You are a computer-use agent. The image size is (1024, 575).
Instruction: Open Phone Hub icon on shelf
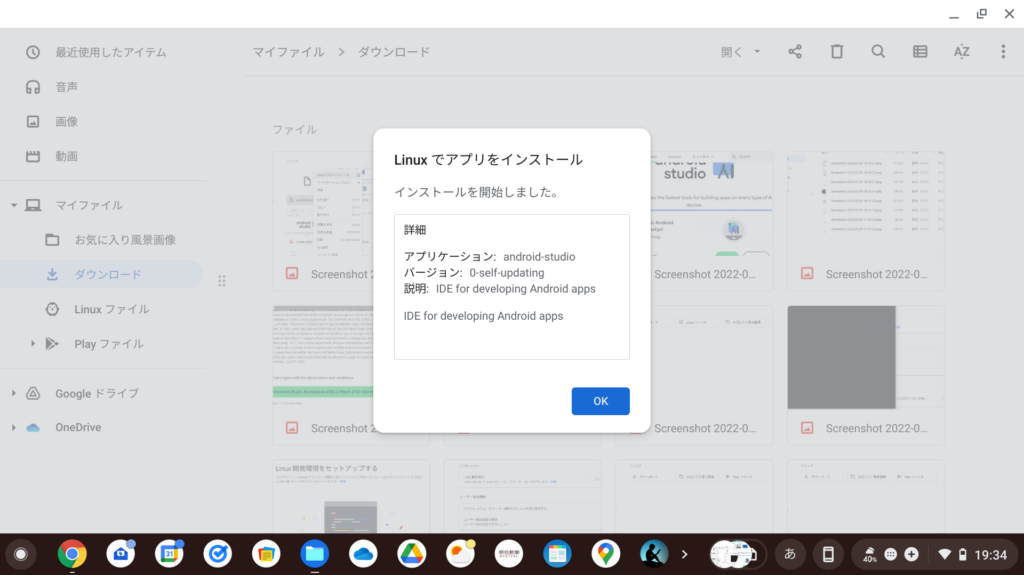pos(828,554)
